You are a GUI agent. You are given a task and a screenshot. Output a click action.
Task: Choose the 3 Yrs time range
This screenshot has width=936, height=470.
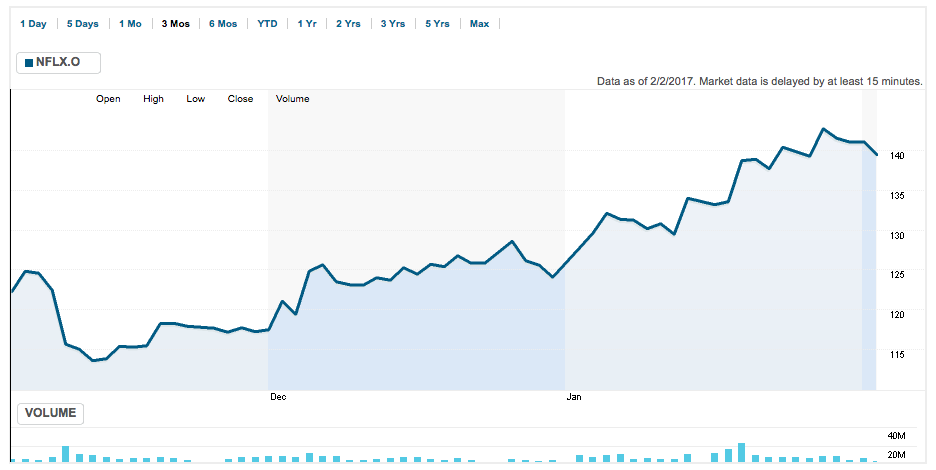pos(392,23)
